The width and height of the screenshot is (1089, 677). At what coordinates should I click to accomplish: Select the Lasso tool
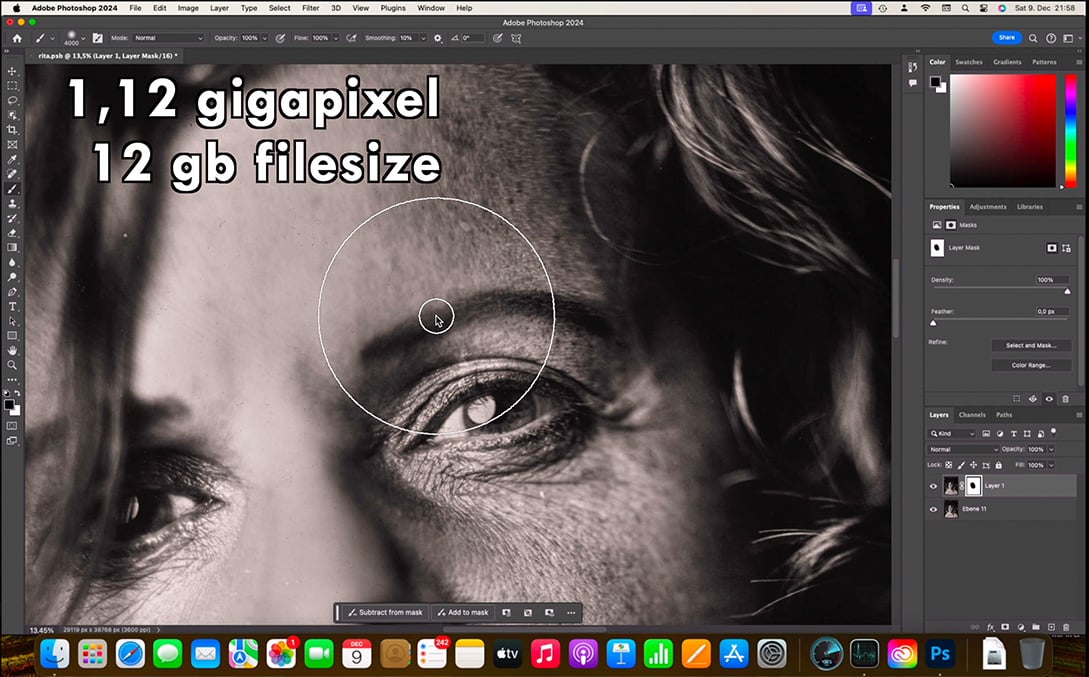[x=13, y=101]
